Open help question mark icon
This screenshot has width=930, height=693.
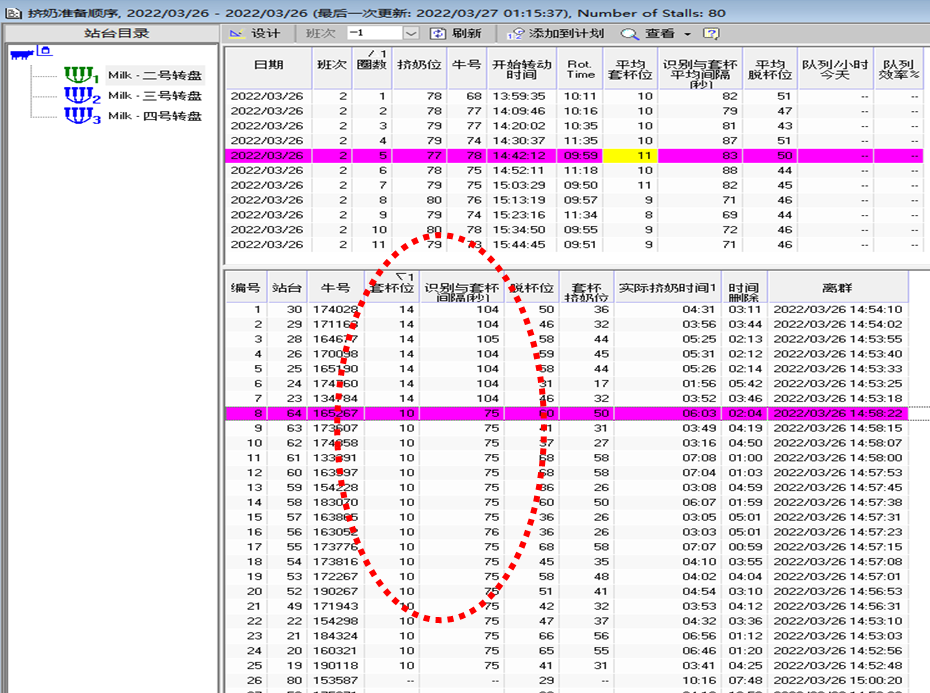[711, 33]
